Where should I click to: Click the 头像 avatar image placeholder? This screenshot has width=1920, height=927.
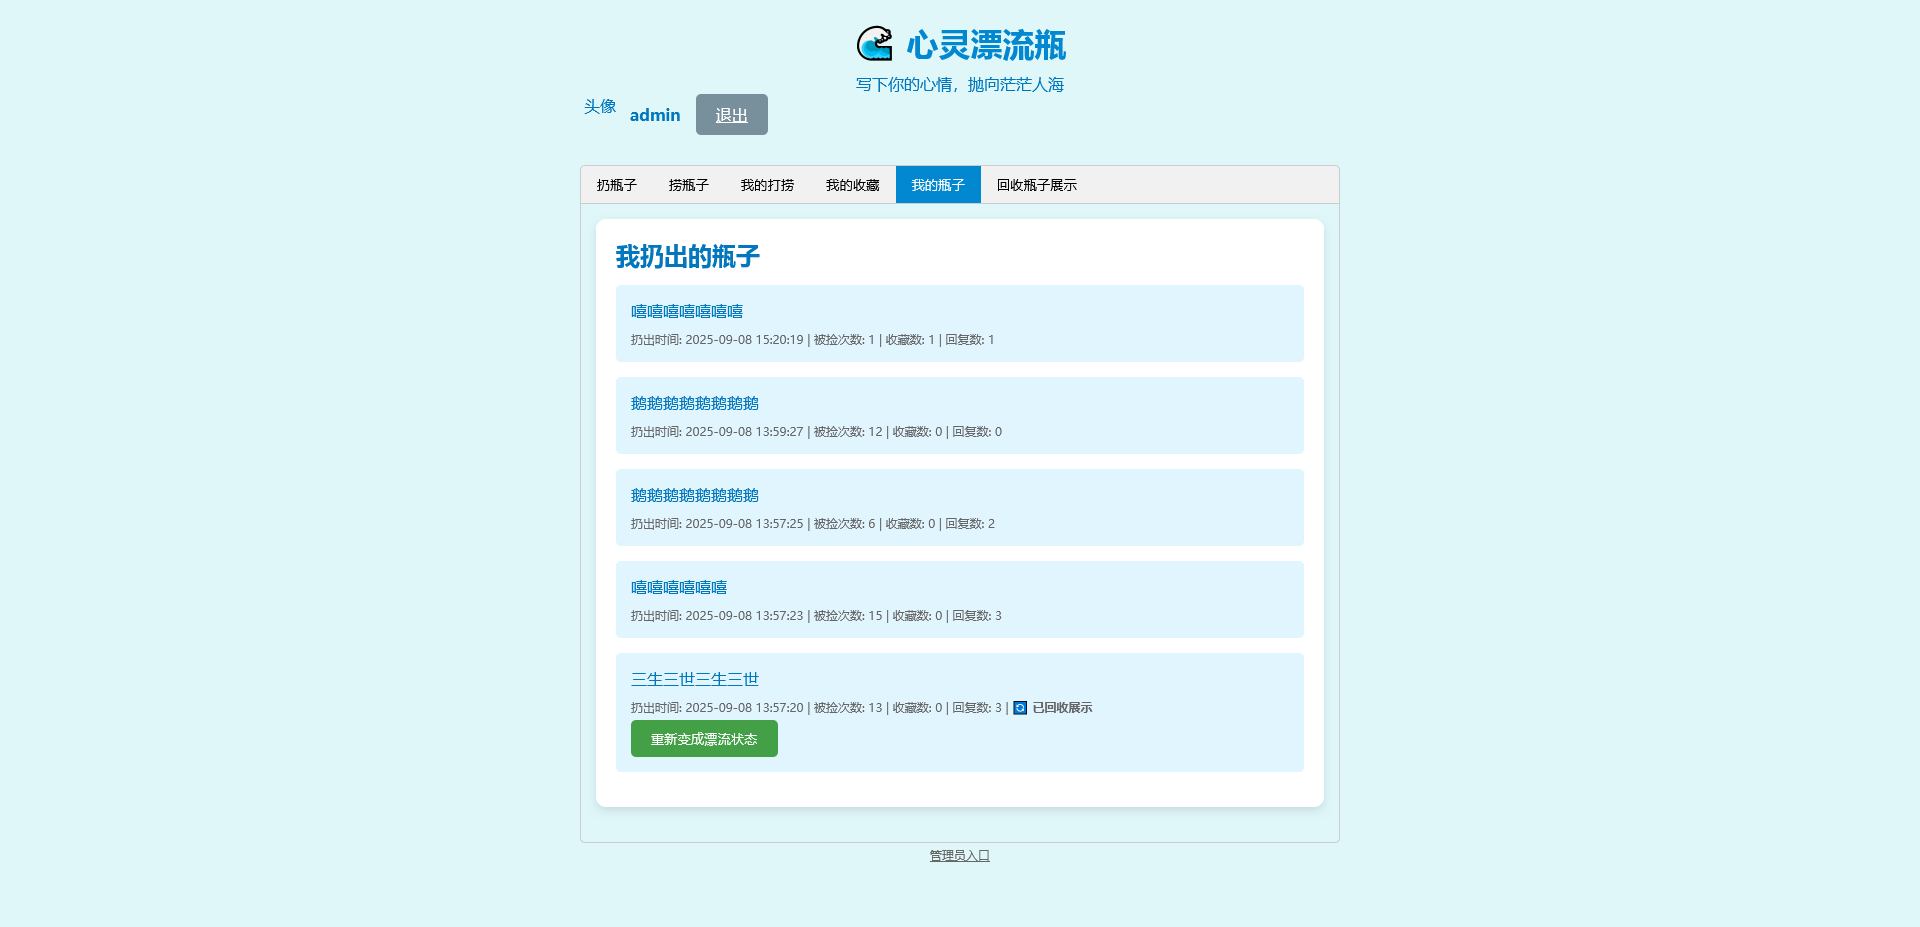600,107
